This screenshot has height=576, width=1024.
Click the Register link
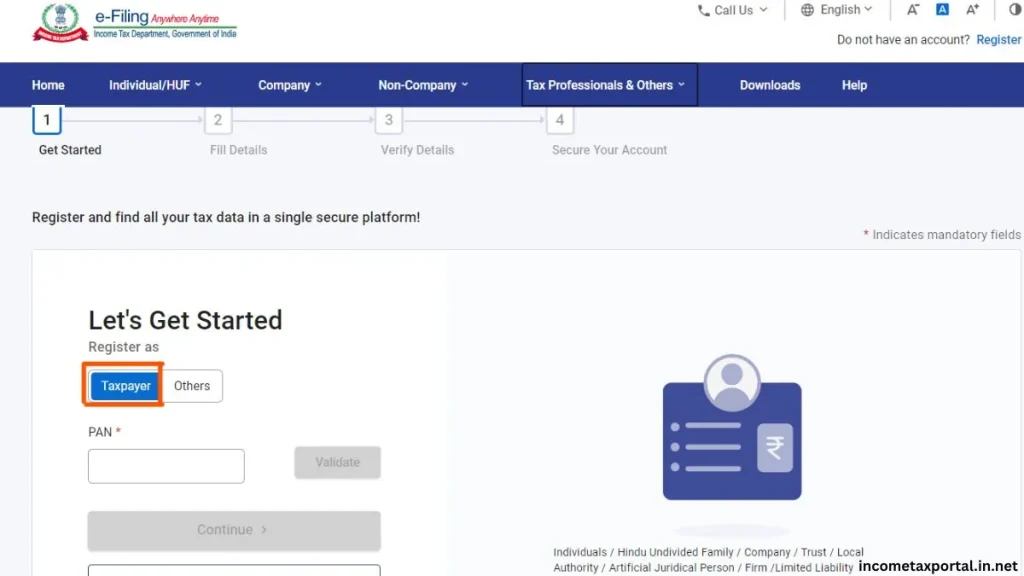pos(998,39)
